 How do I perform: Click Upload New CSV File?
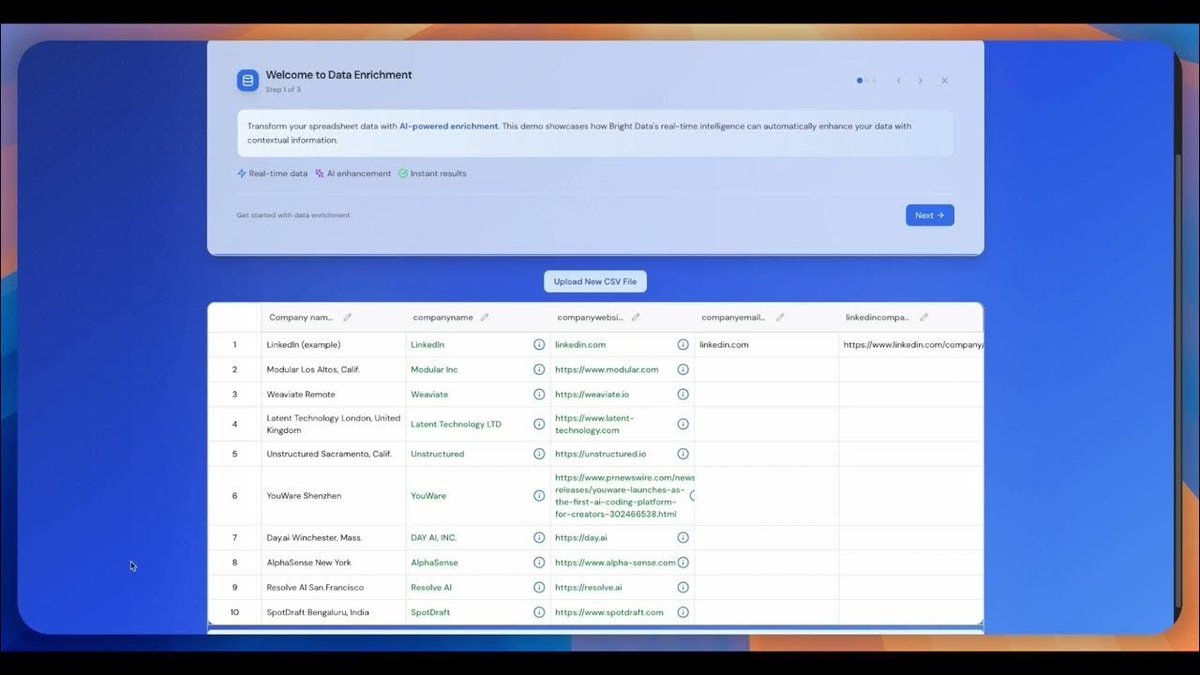coord(595,282)
